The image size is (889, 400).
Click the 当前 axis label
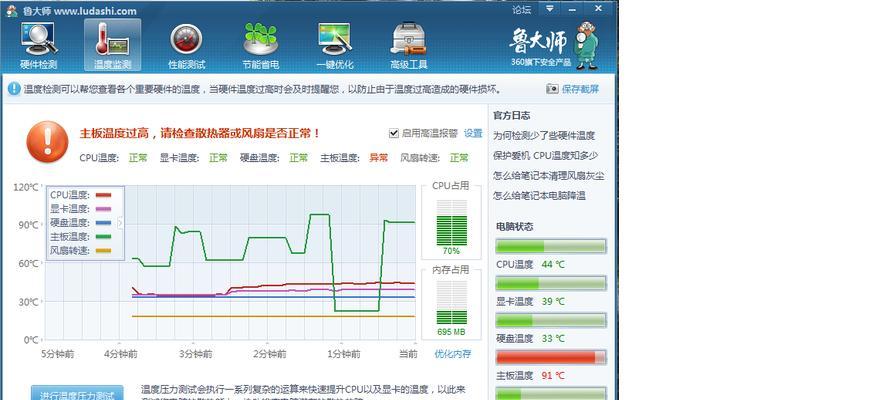pos(408,354)
